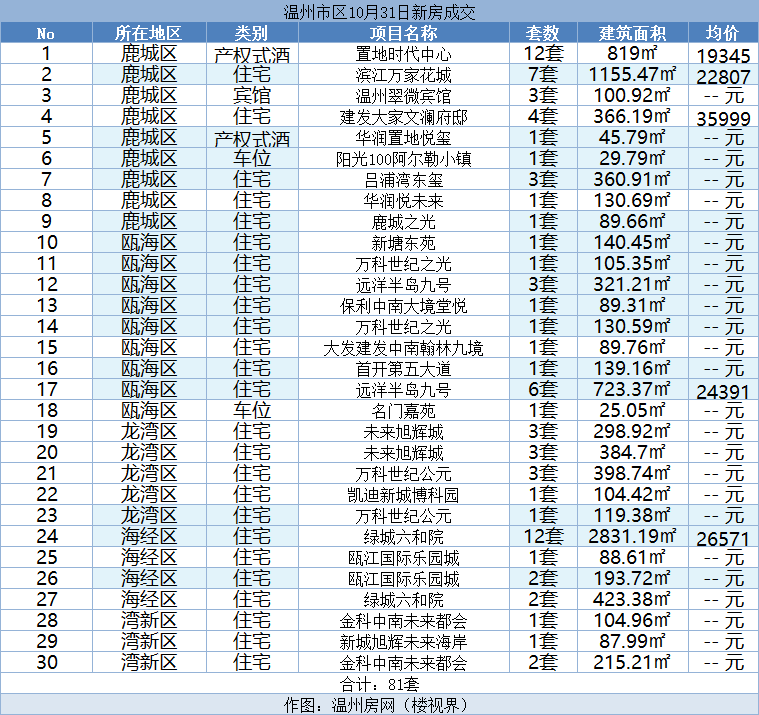
Task: Click project name 凯迪新城博科园
Action: (403, 495)
